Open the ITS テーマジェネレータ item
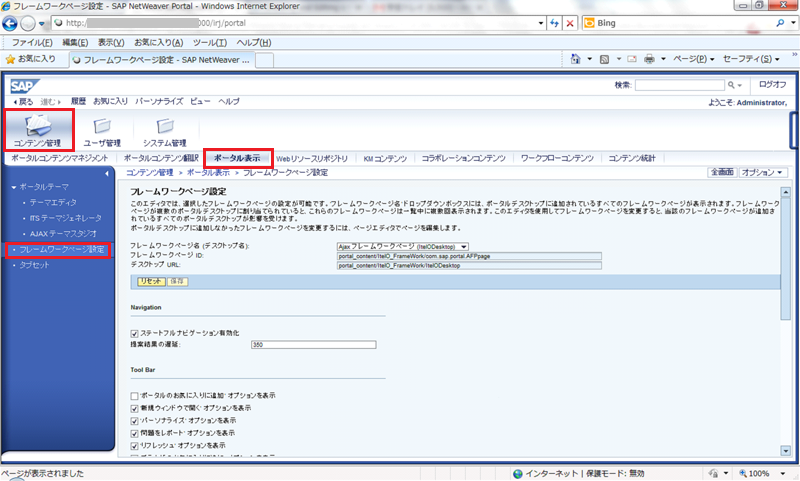 tap(66, 218)
